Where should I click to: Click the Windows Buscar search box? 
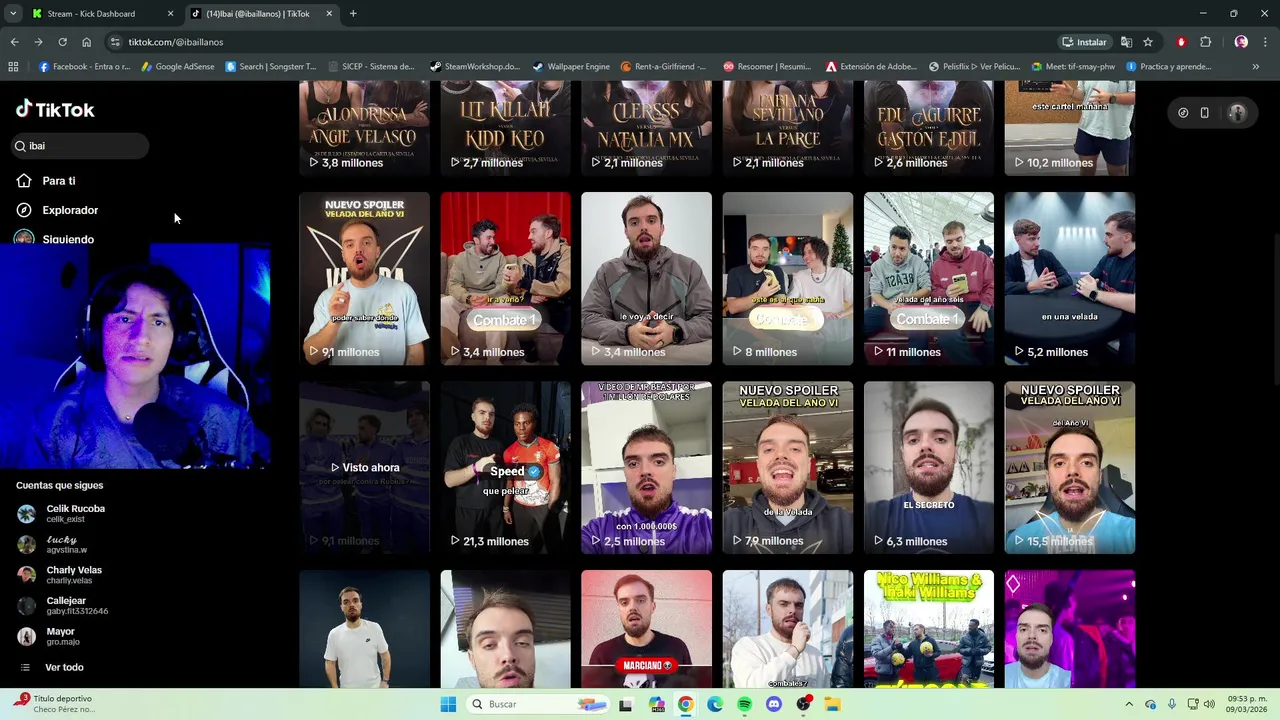(538, 704)
